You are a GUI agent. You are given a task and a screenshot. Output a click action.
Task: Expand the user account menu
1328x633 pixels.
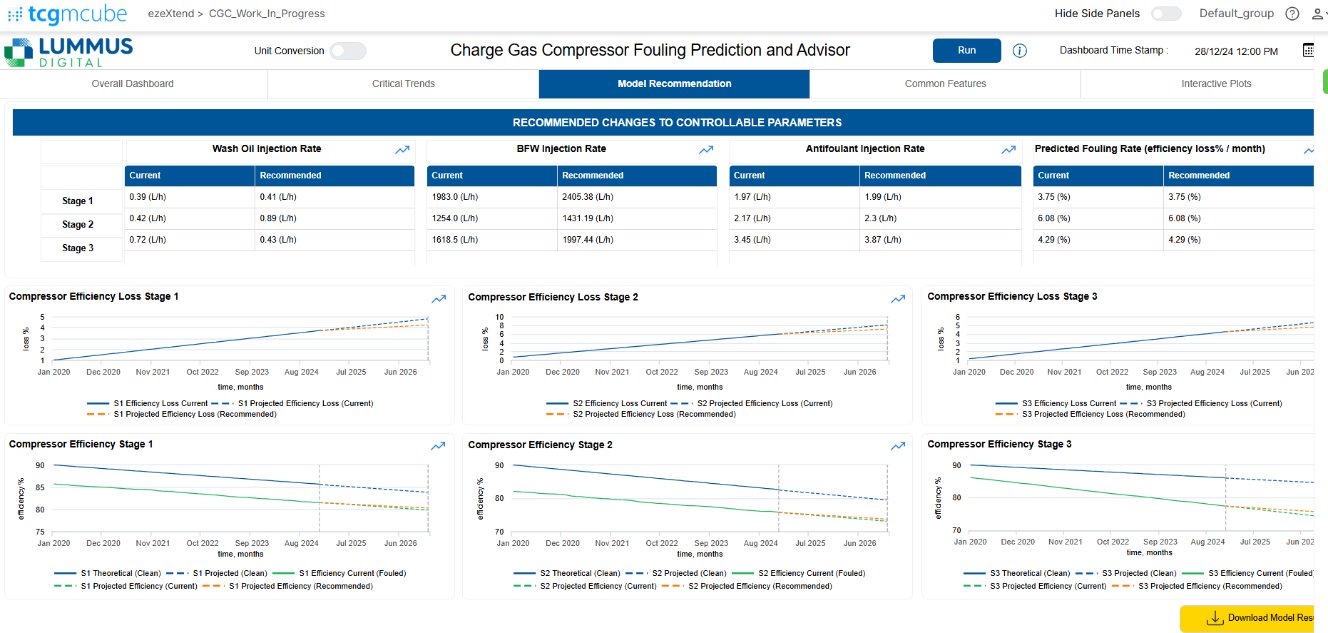tap(1317, 14)
